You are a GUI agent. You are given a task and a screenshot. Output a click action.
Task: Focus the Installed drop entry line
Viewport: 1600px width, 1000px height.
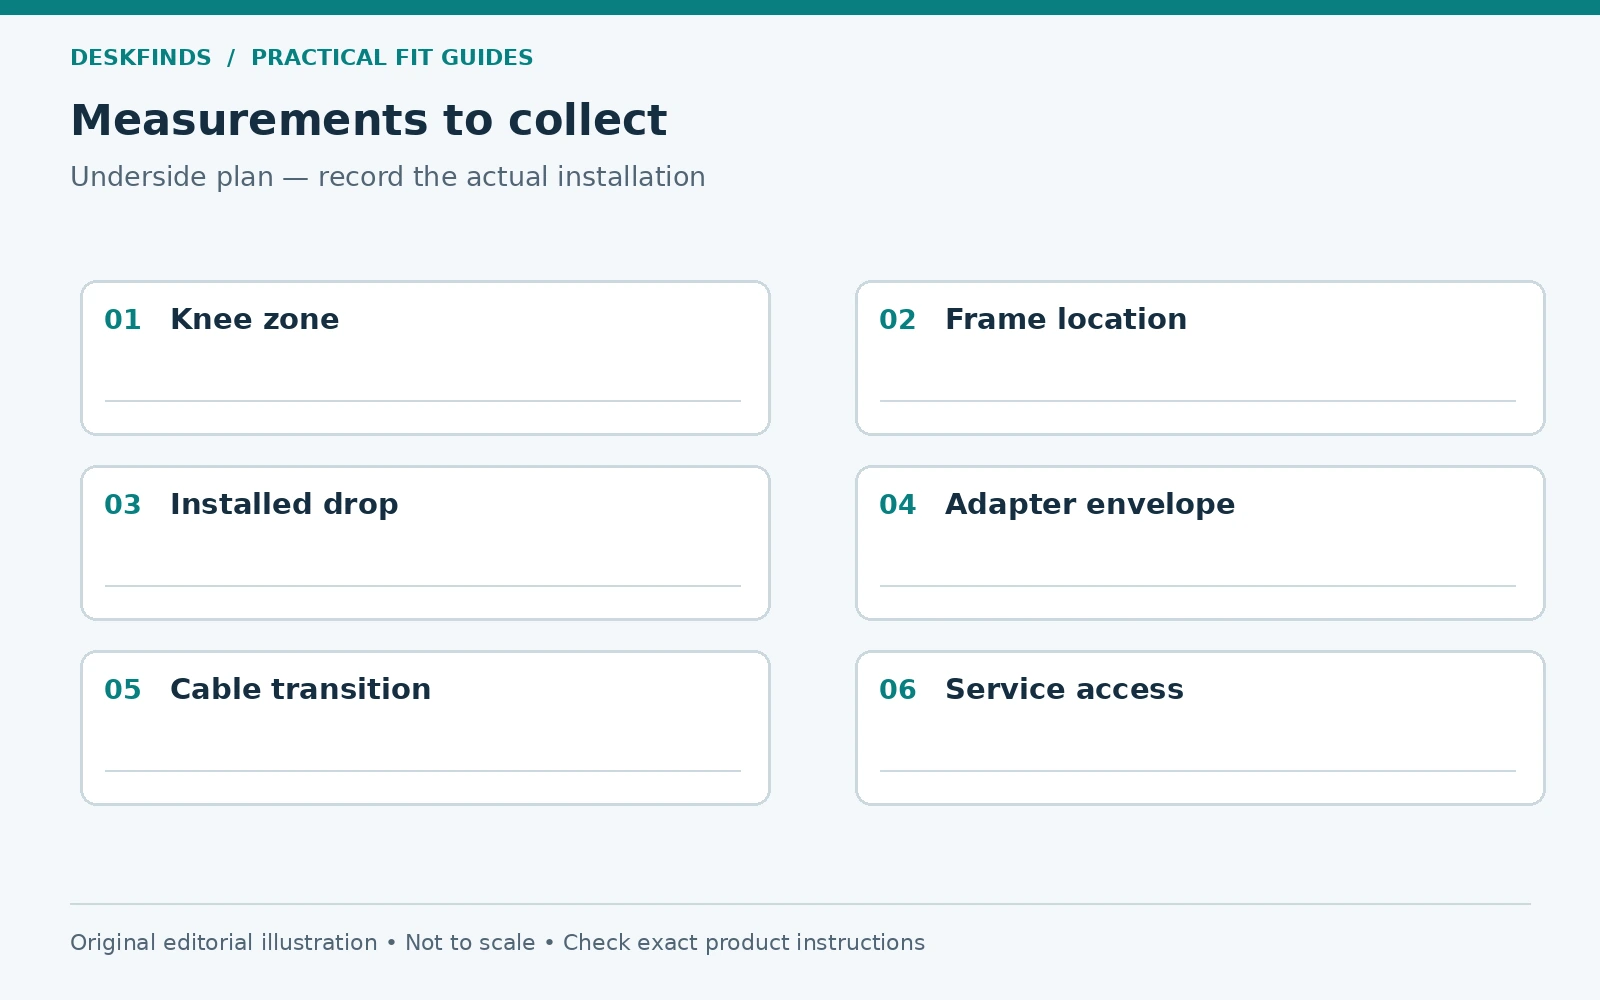tap(423, 586)
